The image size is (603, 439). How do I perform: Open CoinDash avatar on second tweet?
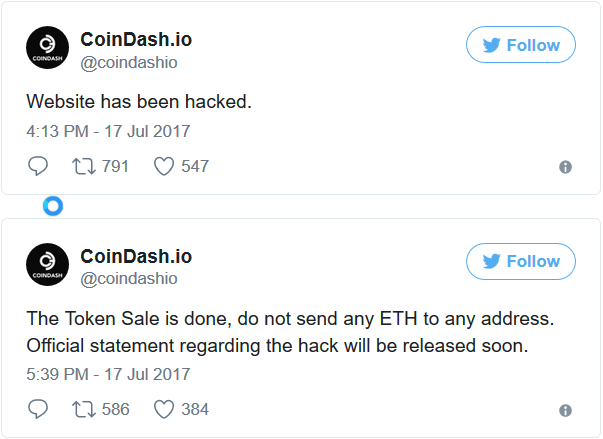pyautogui.click(x=46, y=266)
